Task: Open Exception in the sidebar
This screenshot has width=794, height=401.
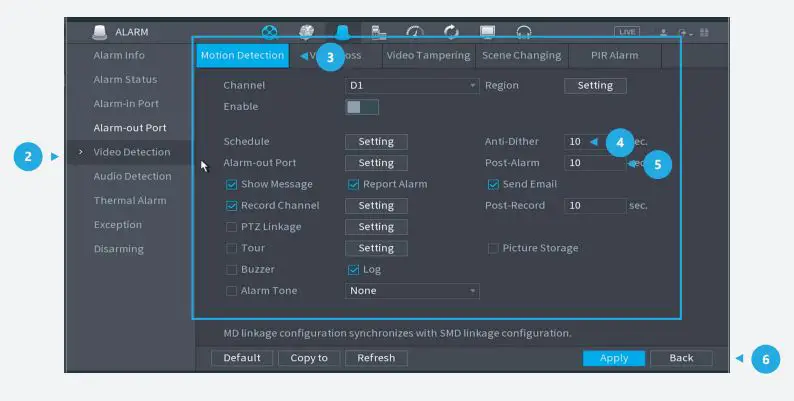Action: [117, 225]
